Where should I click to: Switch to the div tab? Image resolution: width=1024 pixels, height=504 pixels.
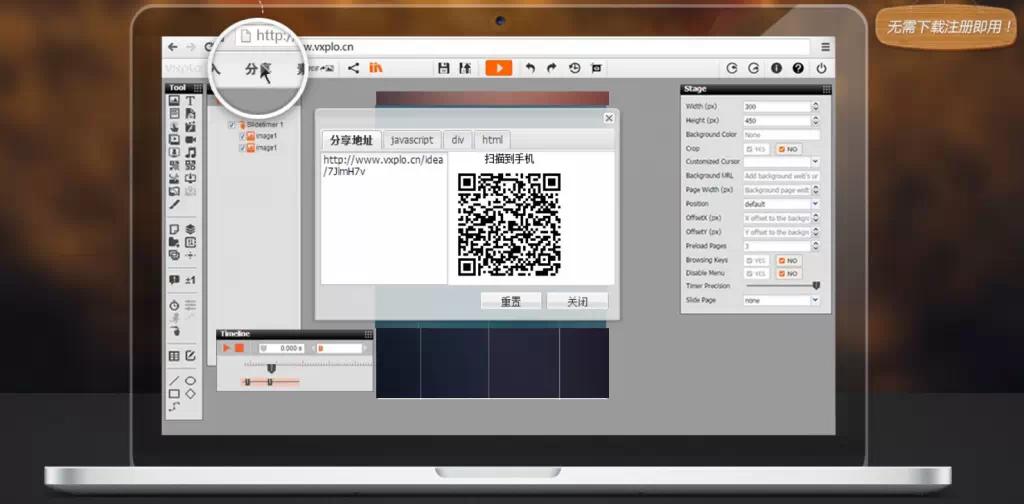pos(458,140)
